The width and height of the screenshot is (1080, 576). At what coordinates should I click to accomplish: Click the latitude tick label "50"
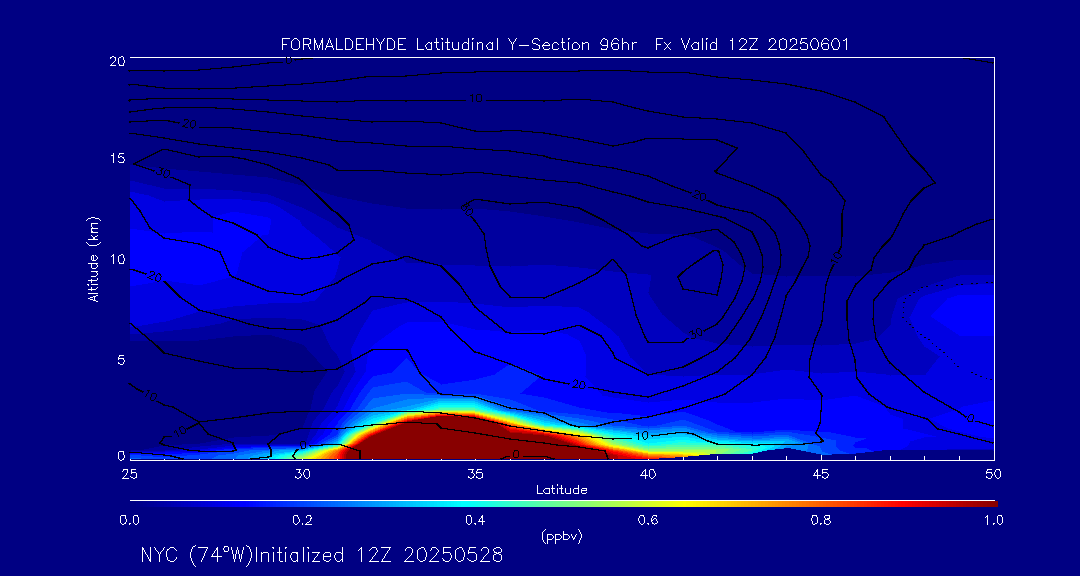993,473
